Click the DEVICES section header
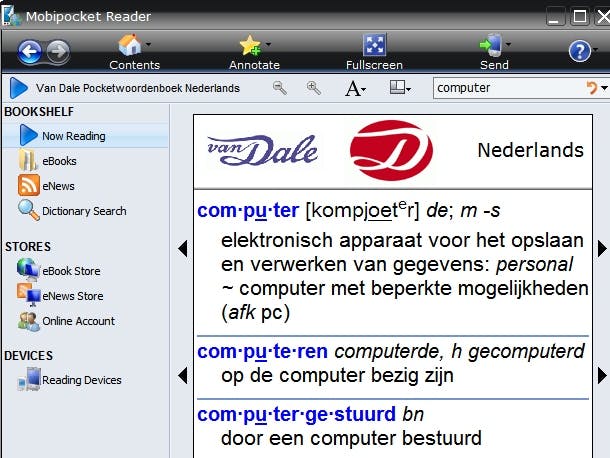Image resolution: width=610 pixels, height=458 pixels. [28, 356]
